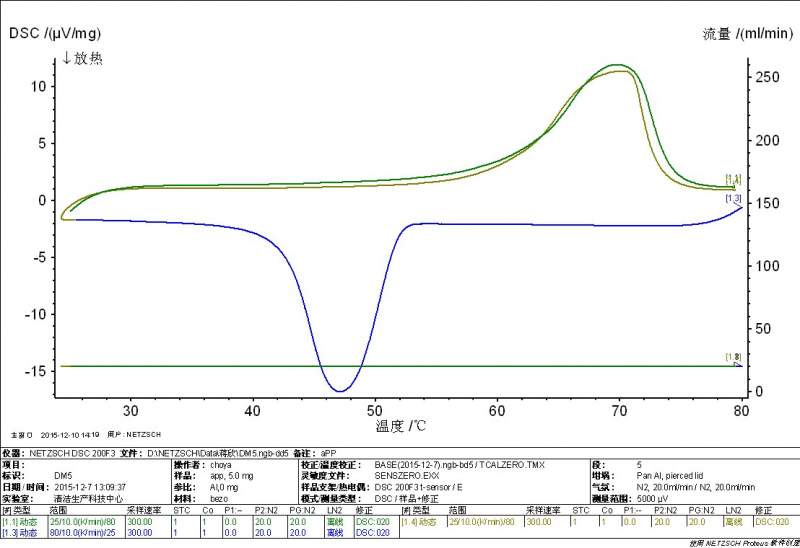The image size is (800, 548).
Task: Click the sensor value DSC 200F3 t-sensor / E
Action: [x=418, y=487]
